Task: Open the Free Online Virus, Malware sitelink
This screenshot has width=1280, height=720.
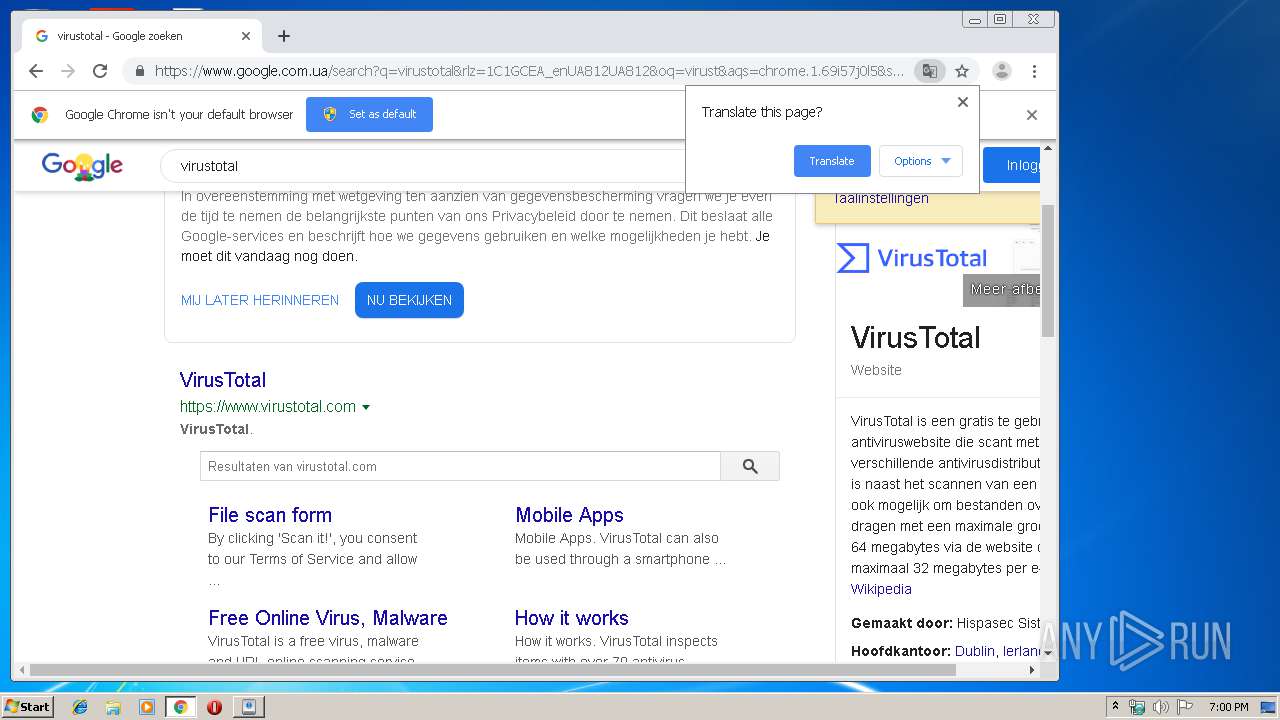Action: 328,618
